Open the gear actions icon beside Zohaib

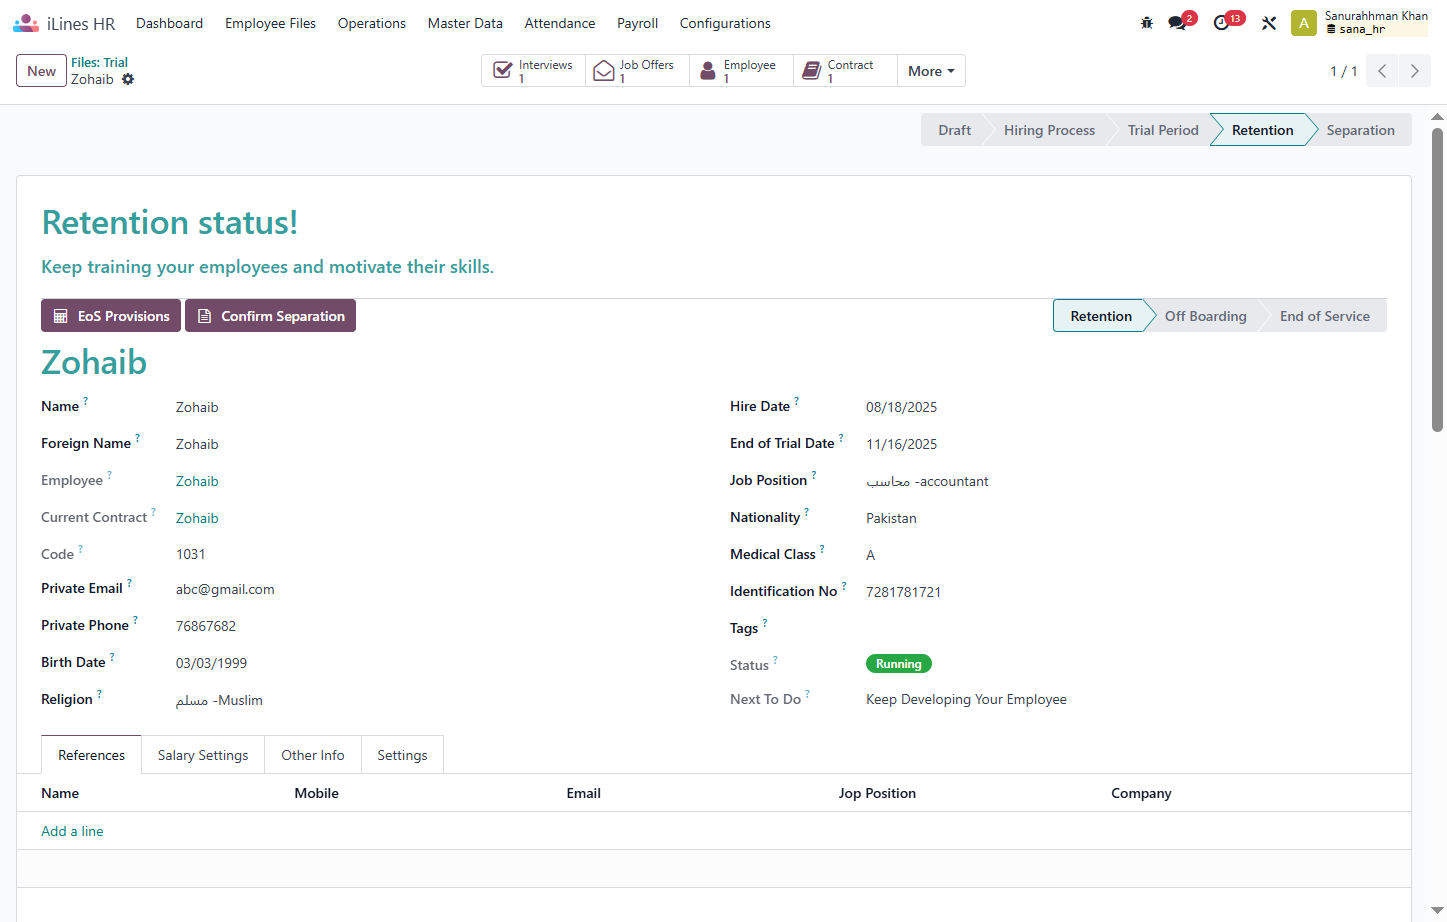128,79
